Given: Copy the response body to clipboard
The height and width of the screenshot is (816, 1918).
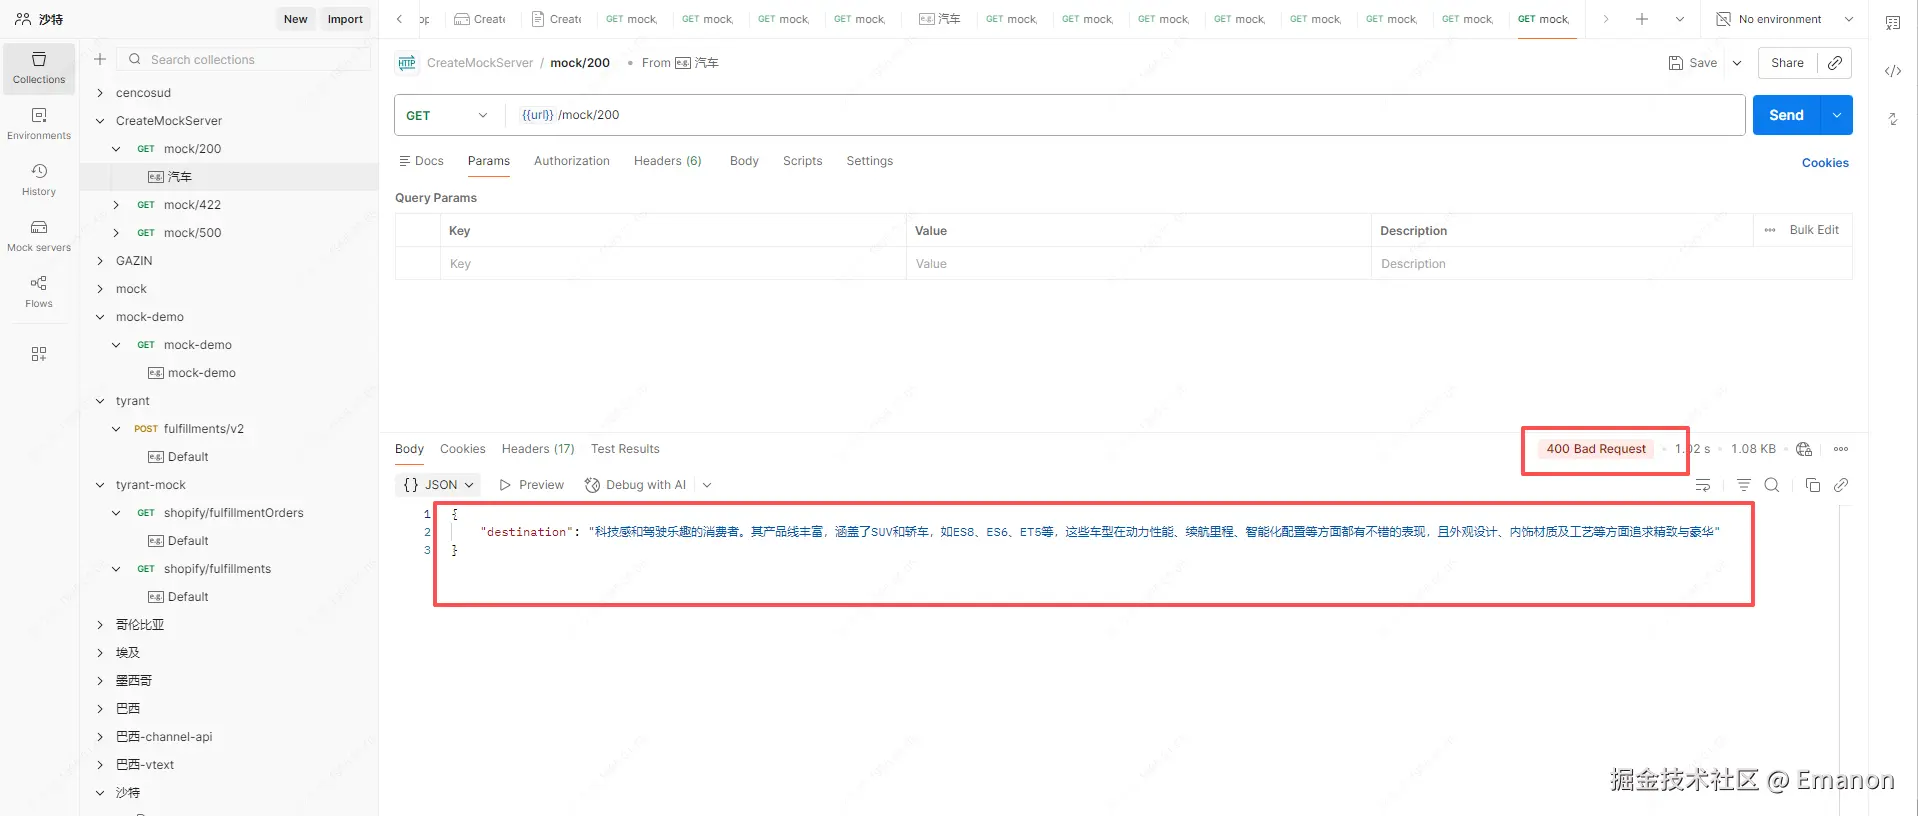Looking at the screenshot, I should click(1813, 485).
